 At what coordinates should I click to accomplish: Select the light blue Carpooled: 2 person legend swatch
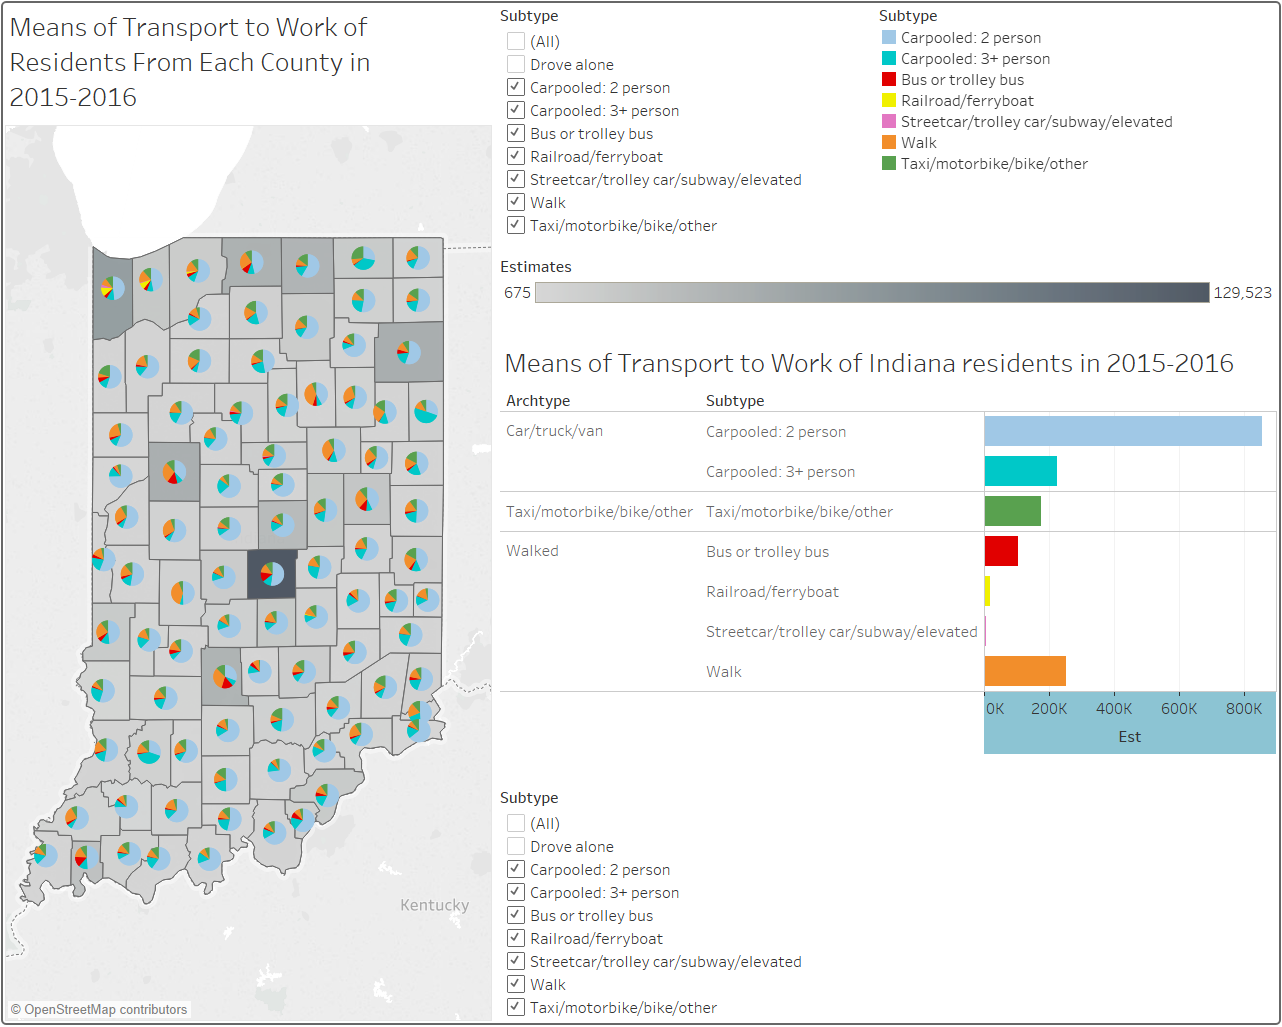point(889,37)
